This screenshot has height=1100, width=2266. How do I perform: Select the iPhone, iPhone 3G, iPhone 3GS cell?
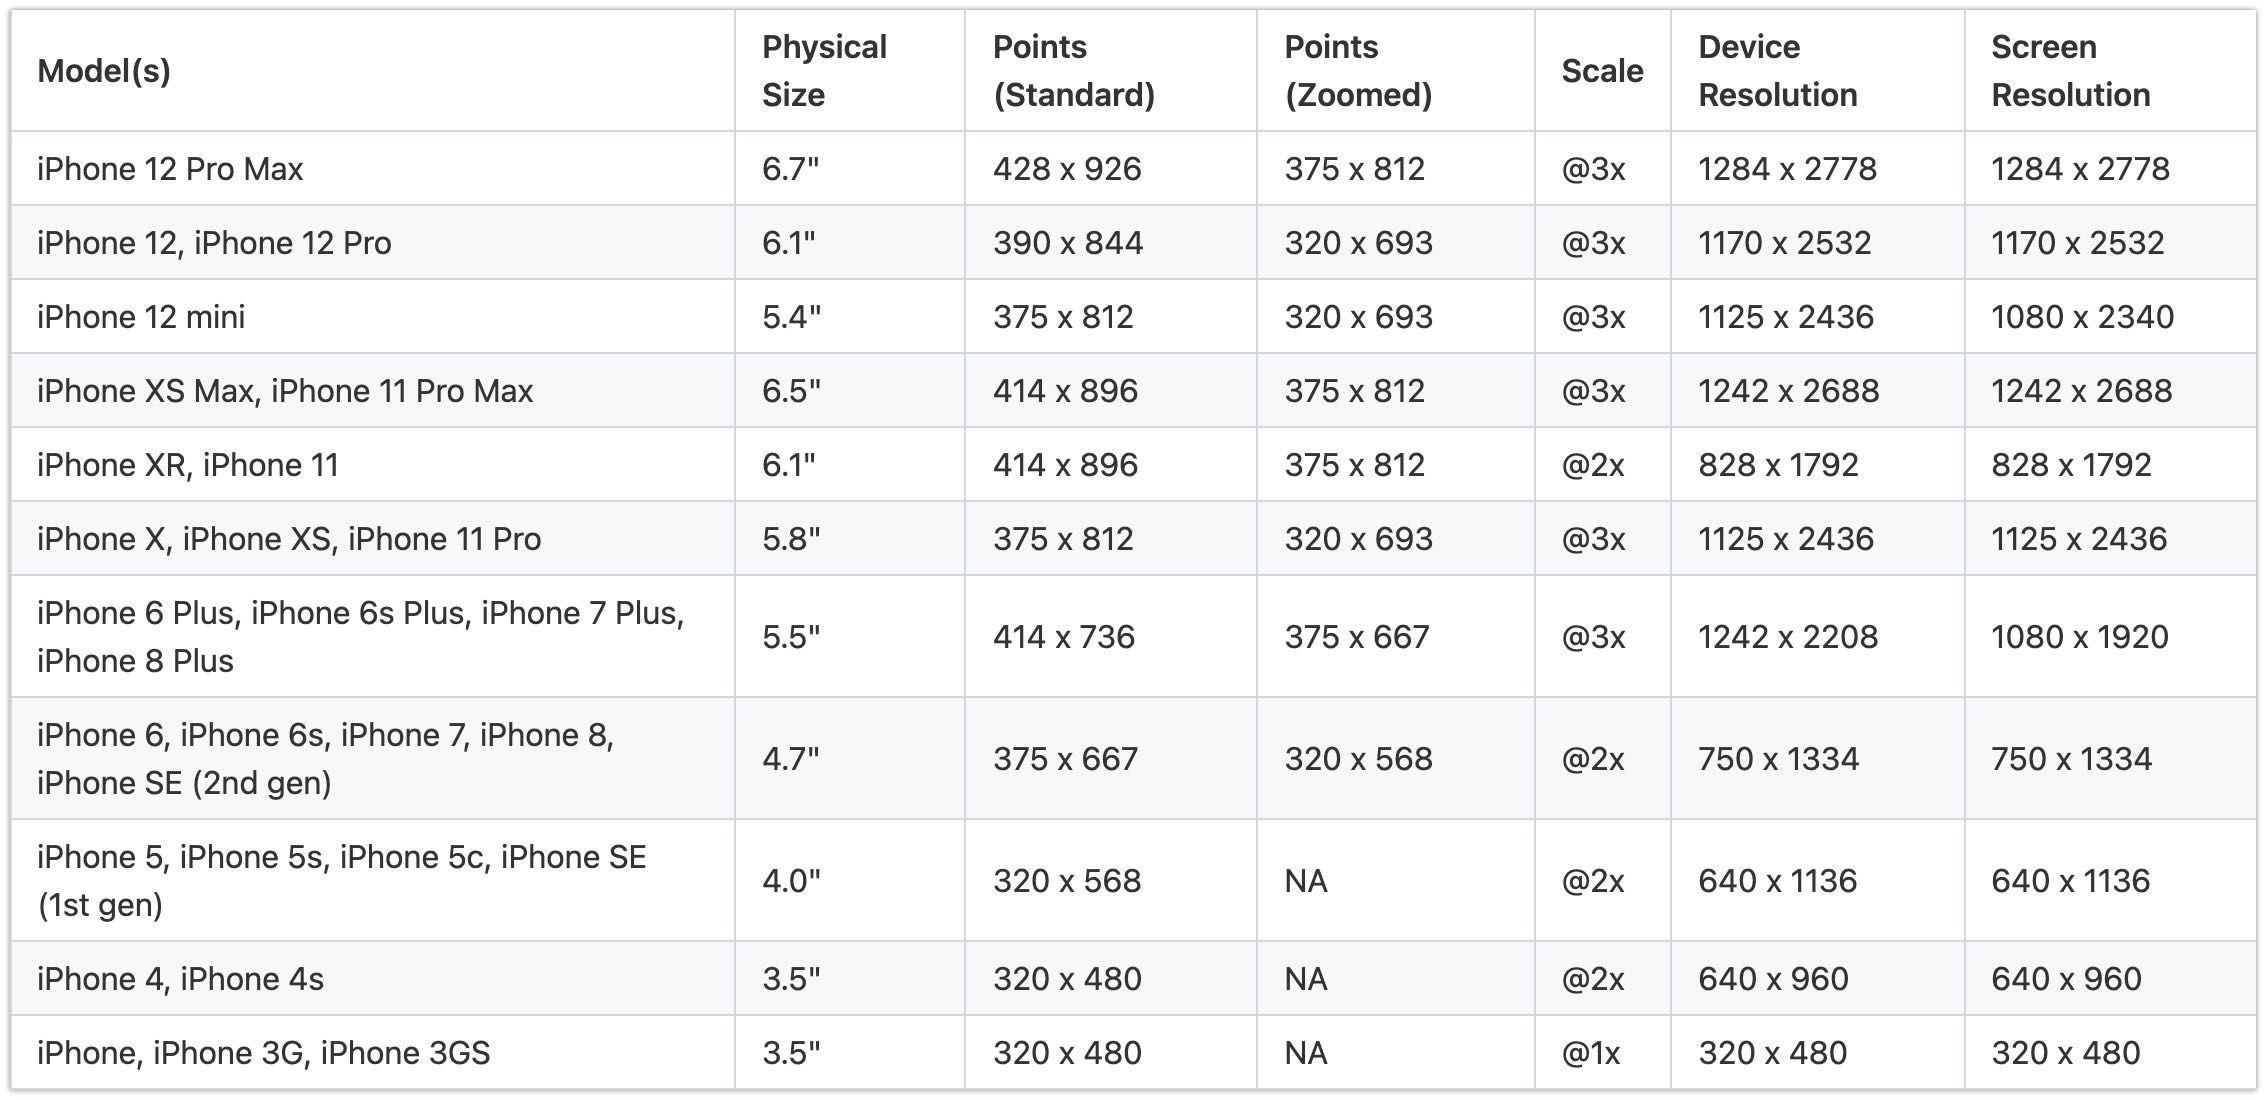(264, 1053)
